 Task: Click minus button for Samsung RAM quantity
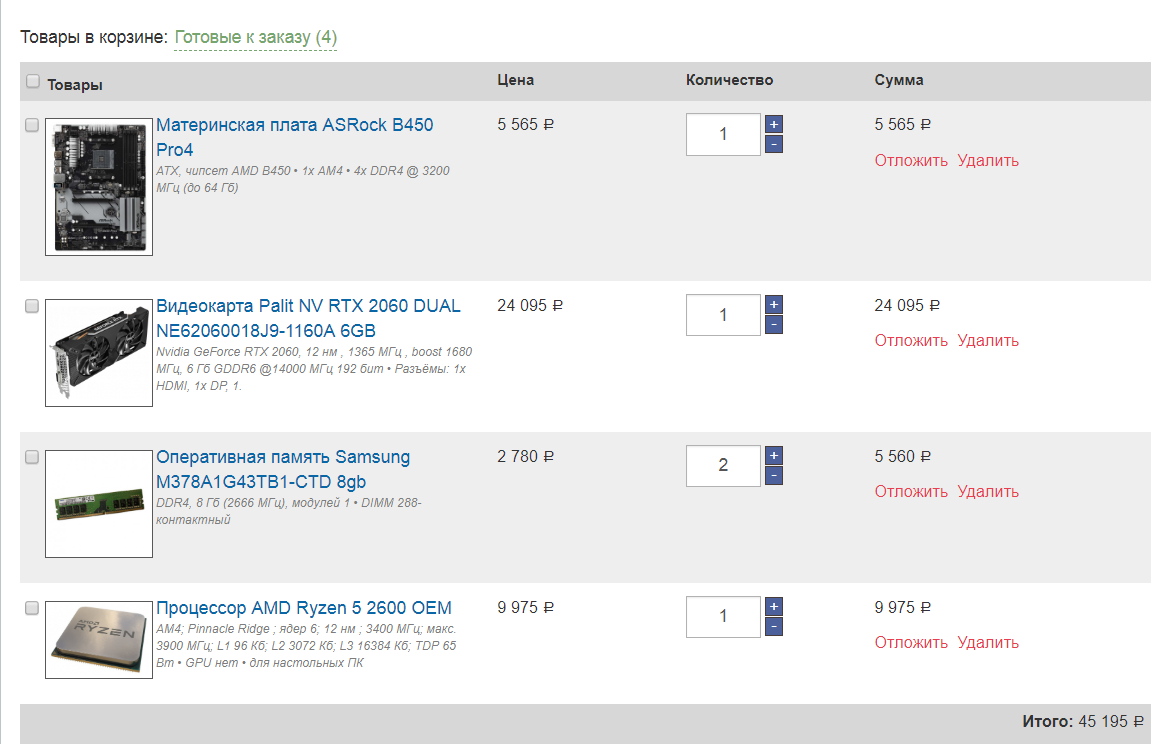click(773, 476)
